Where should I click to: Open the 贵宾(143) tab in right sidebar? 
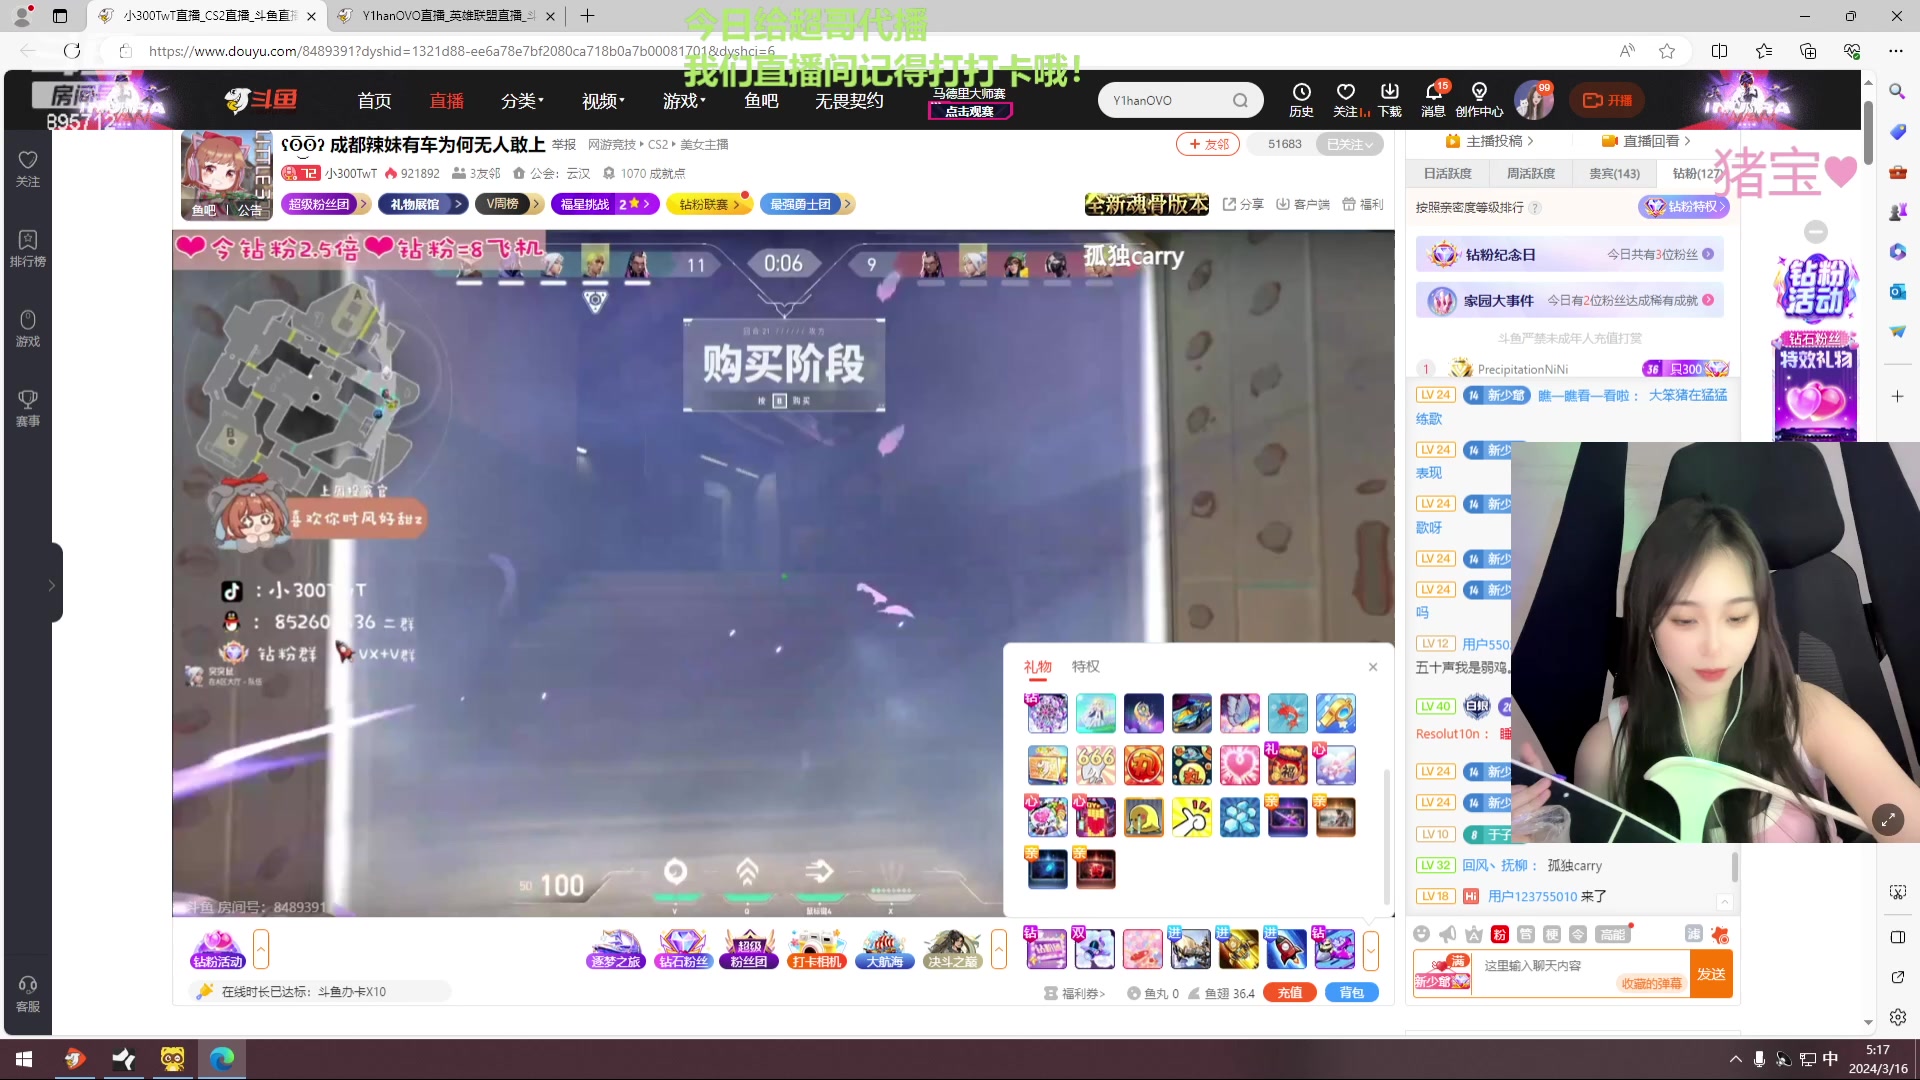1614,173
